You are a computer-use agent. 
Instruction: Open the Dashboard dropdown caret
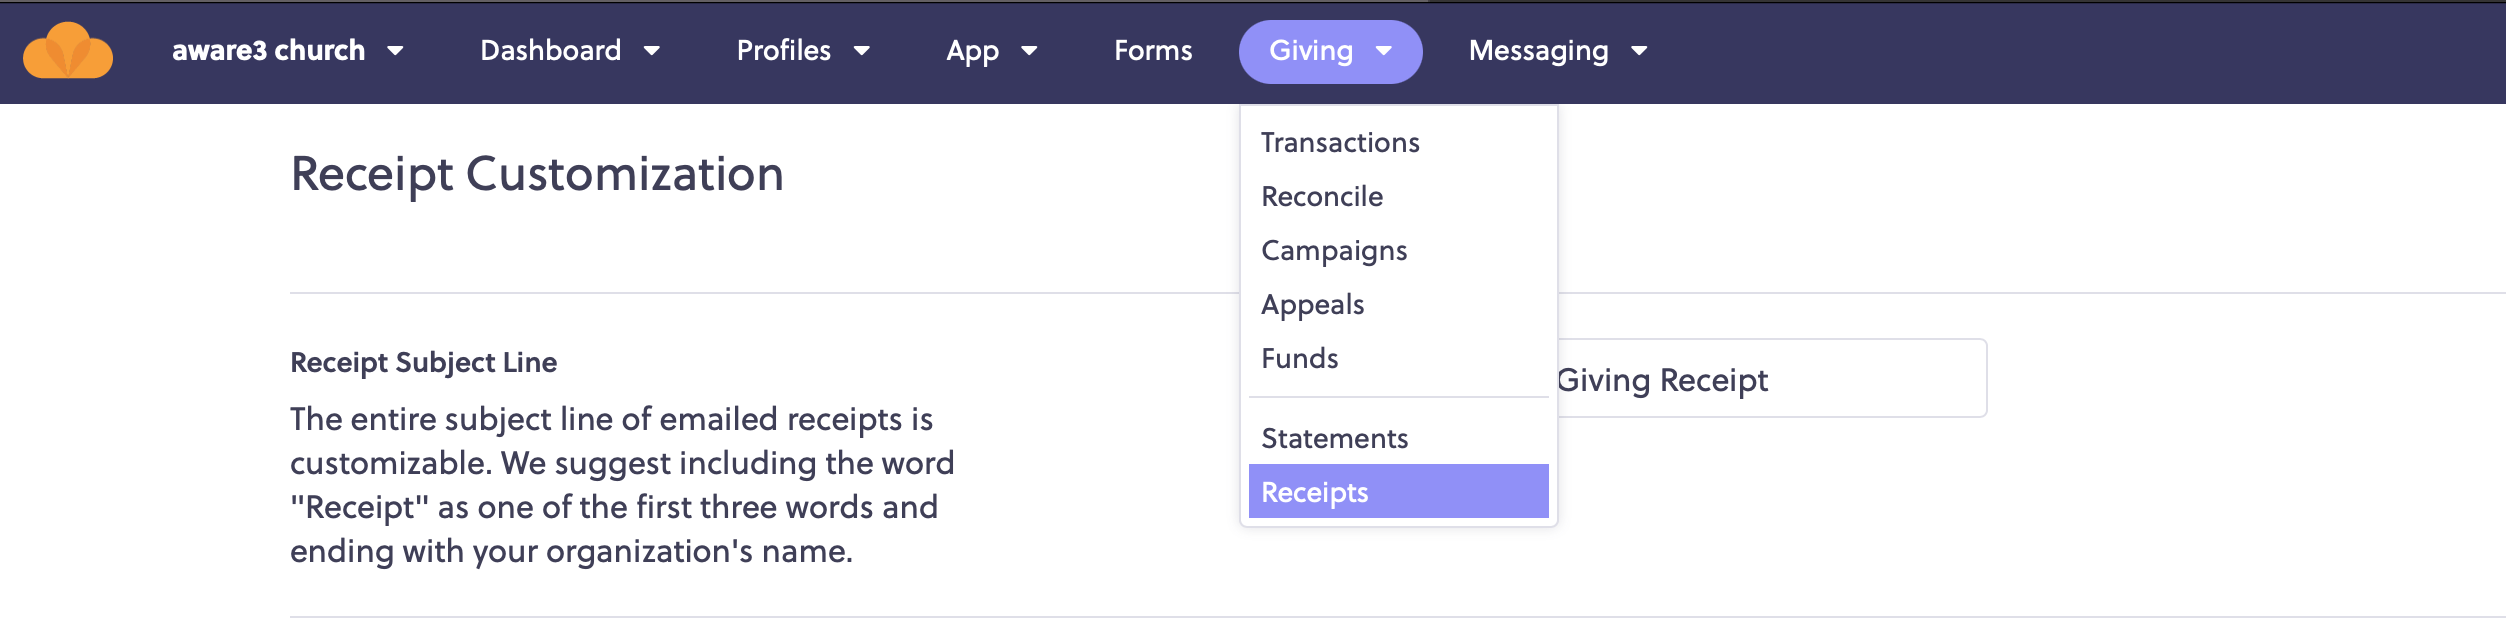pos(652,51)
